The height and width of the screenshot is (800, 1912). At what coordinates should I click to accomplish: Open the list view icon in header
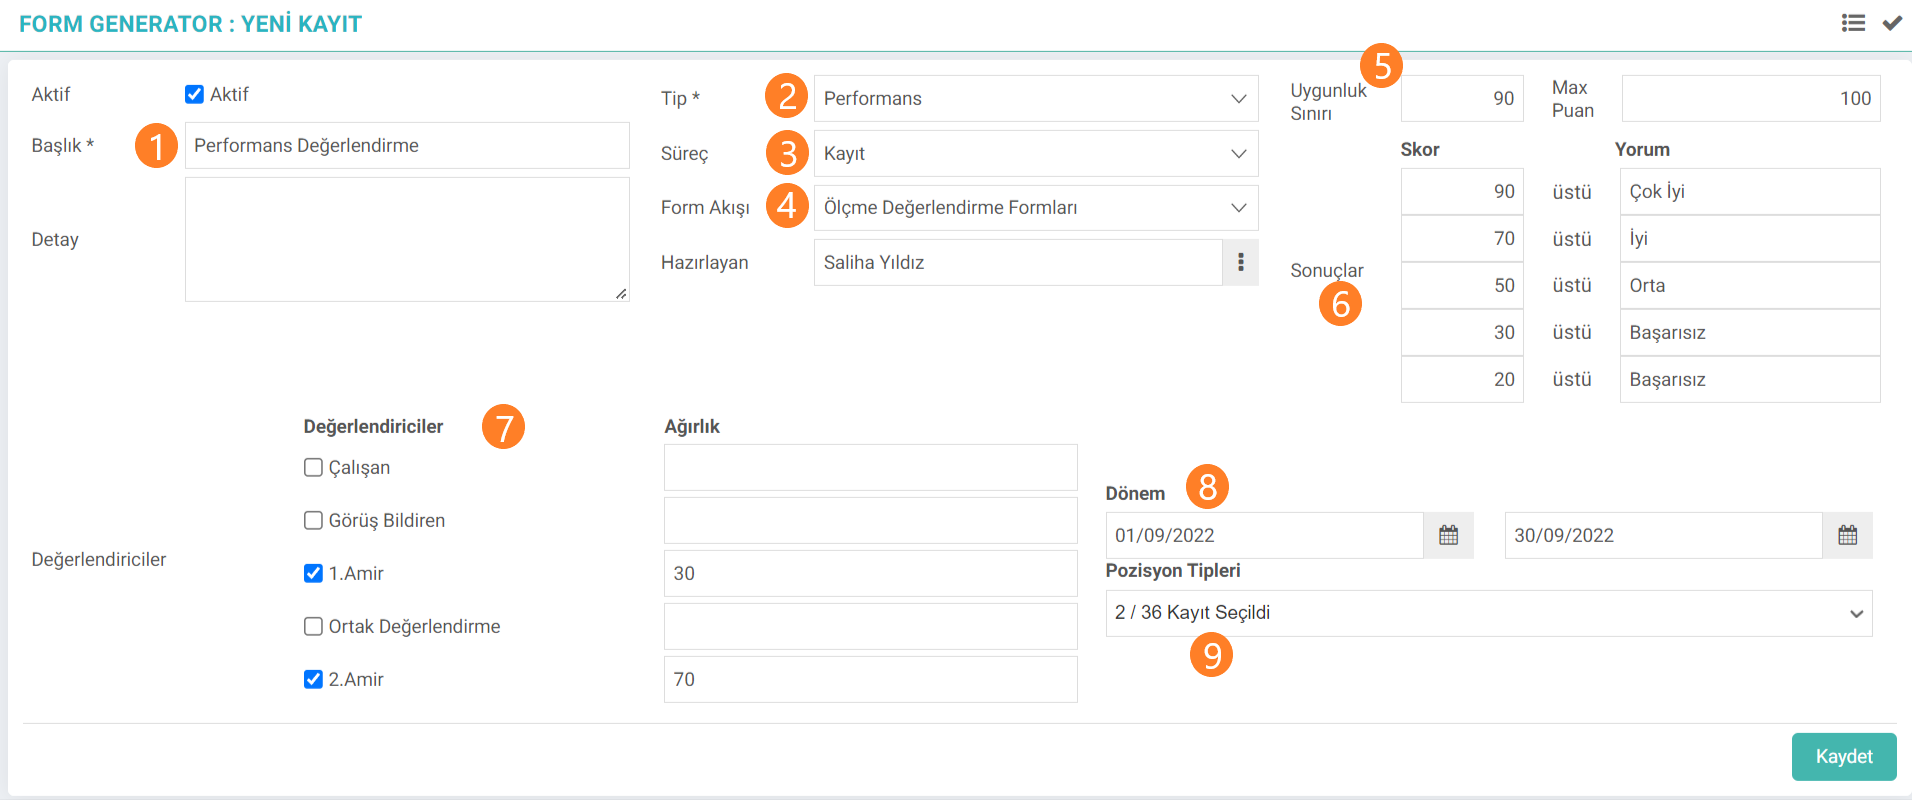click(1853, 23)
